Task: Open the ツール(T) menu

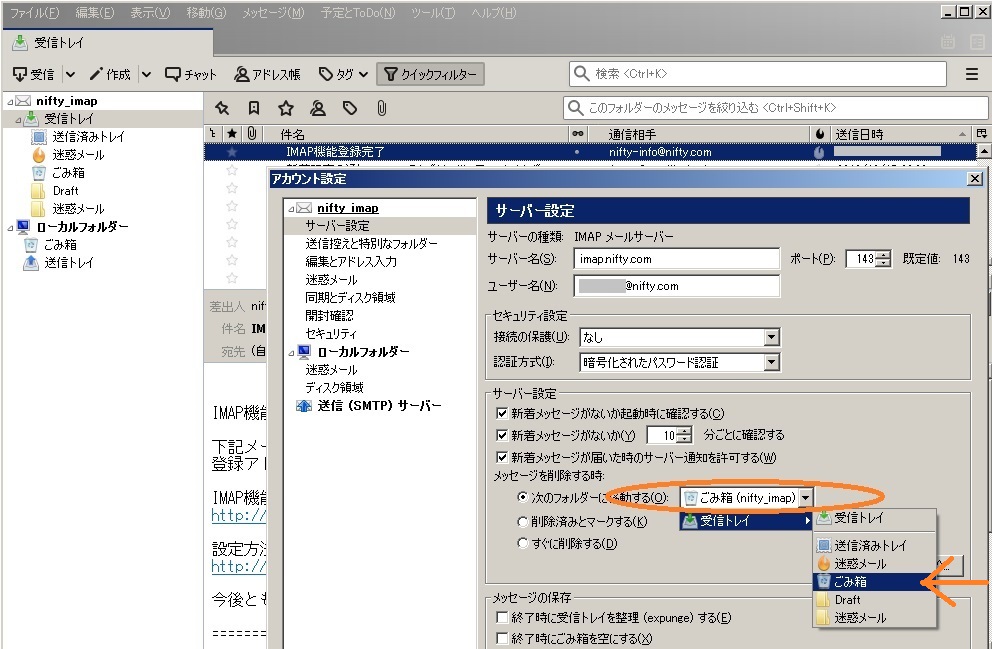Action: pos(432,13)
